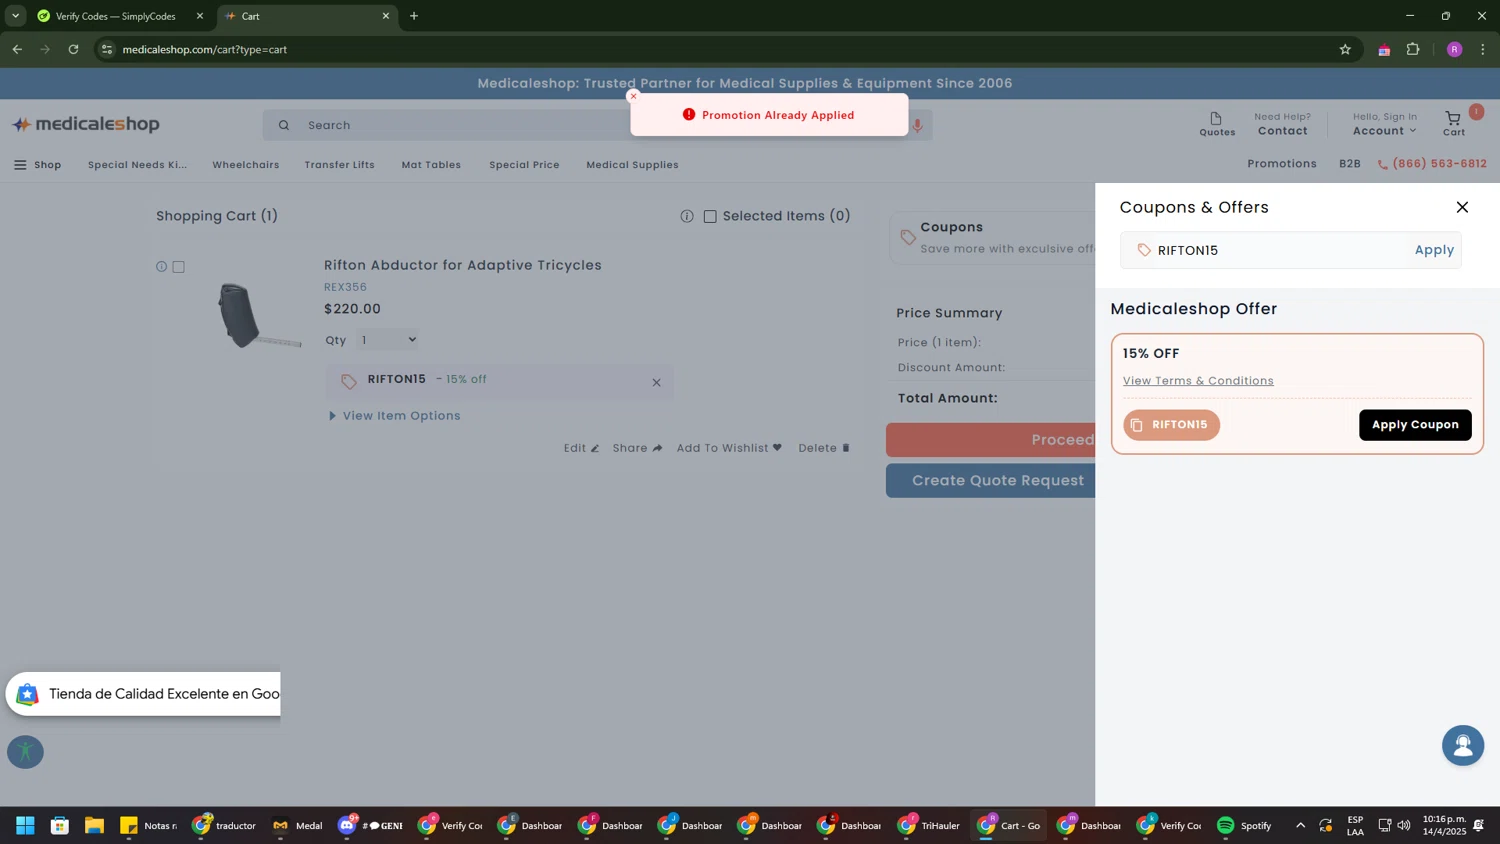This screenshot has width=1500, height=844.
Task: Open the Quotes icon
Action: 1217,124
